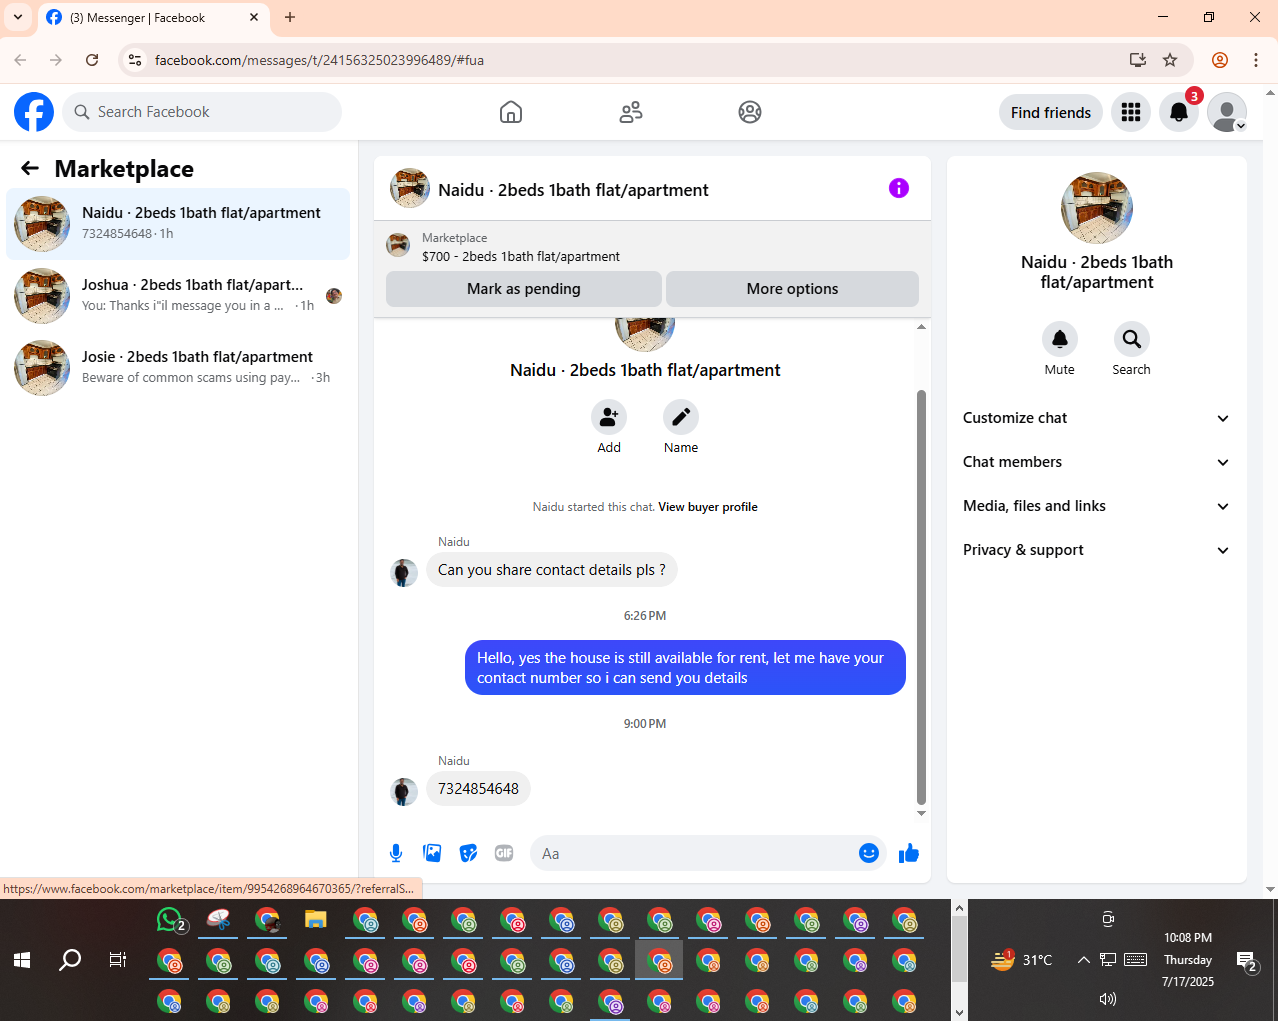This screenshot has width=1278, height=1021.
Task: Click the 'Can you share contact details' message
Action: point(552,570)
